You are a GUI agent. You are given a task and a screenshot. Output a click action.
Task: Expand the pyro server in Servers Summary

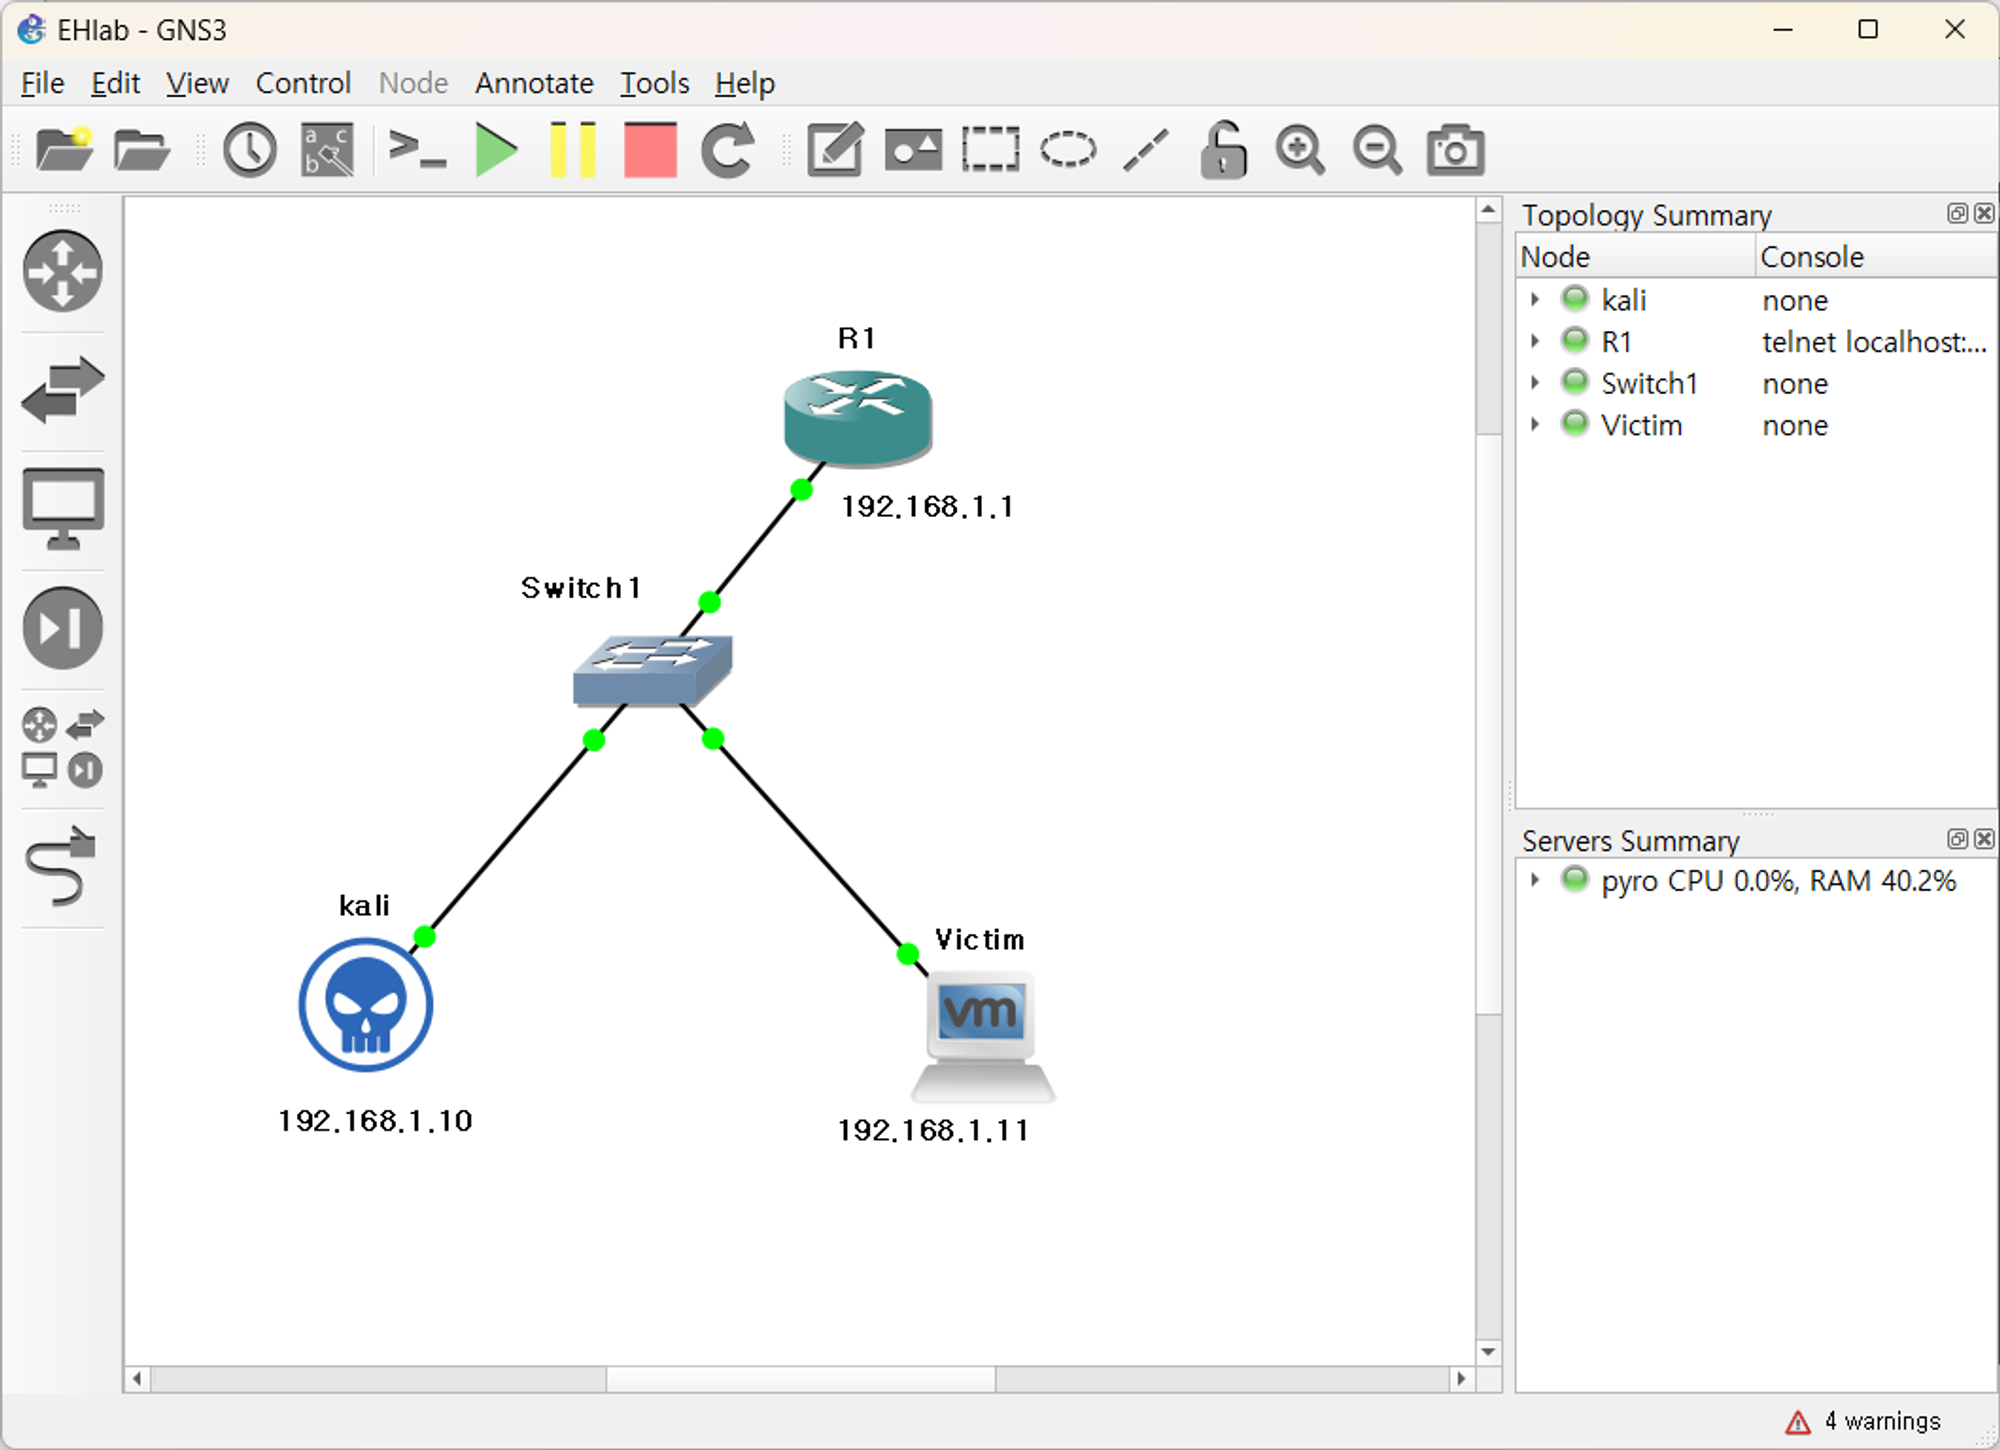pos(1535,880)
